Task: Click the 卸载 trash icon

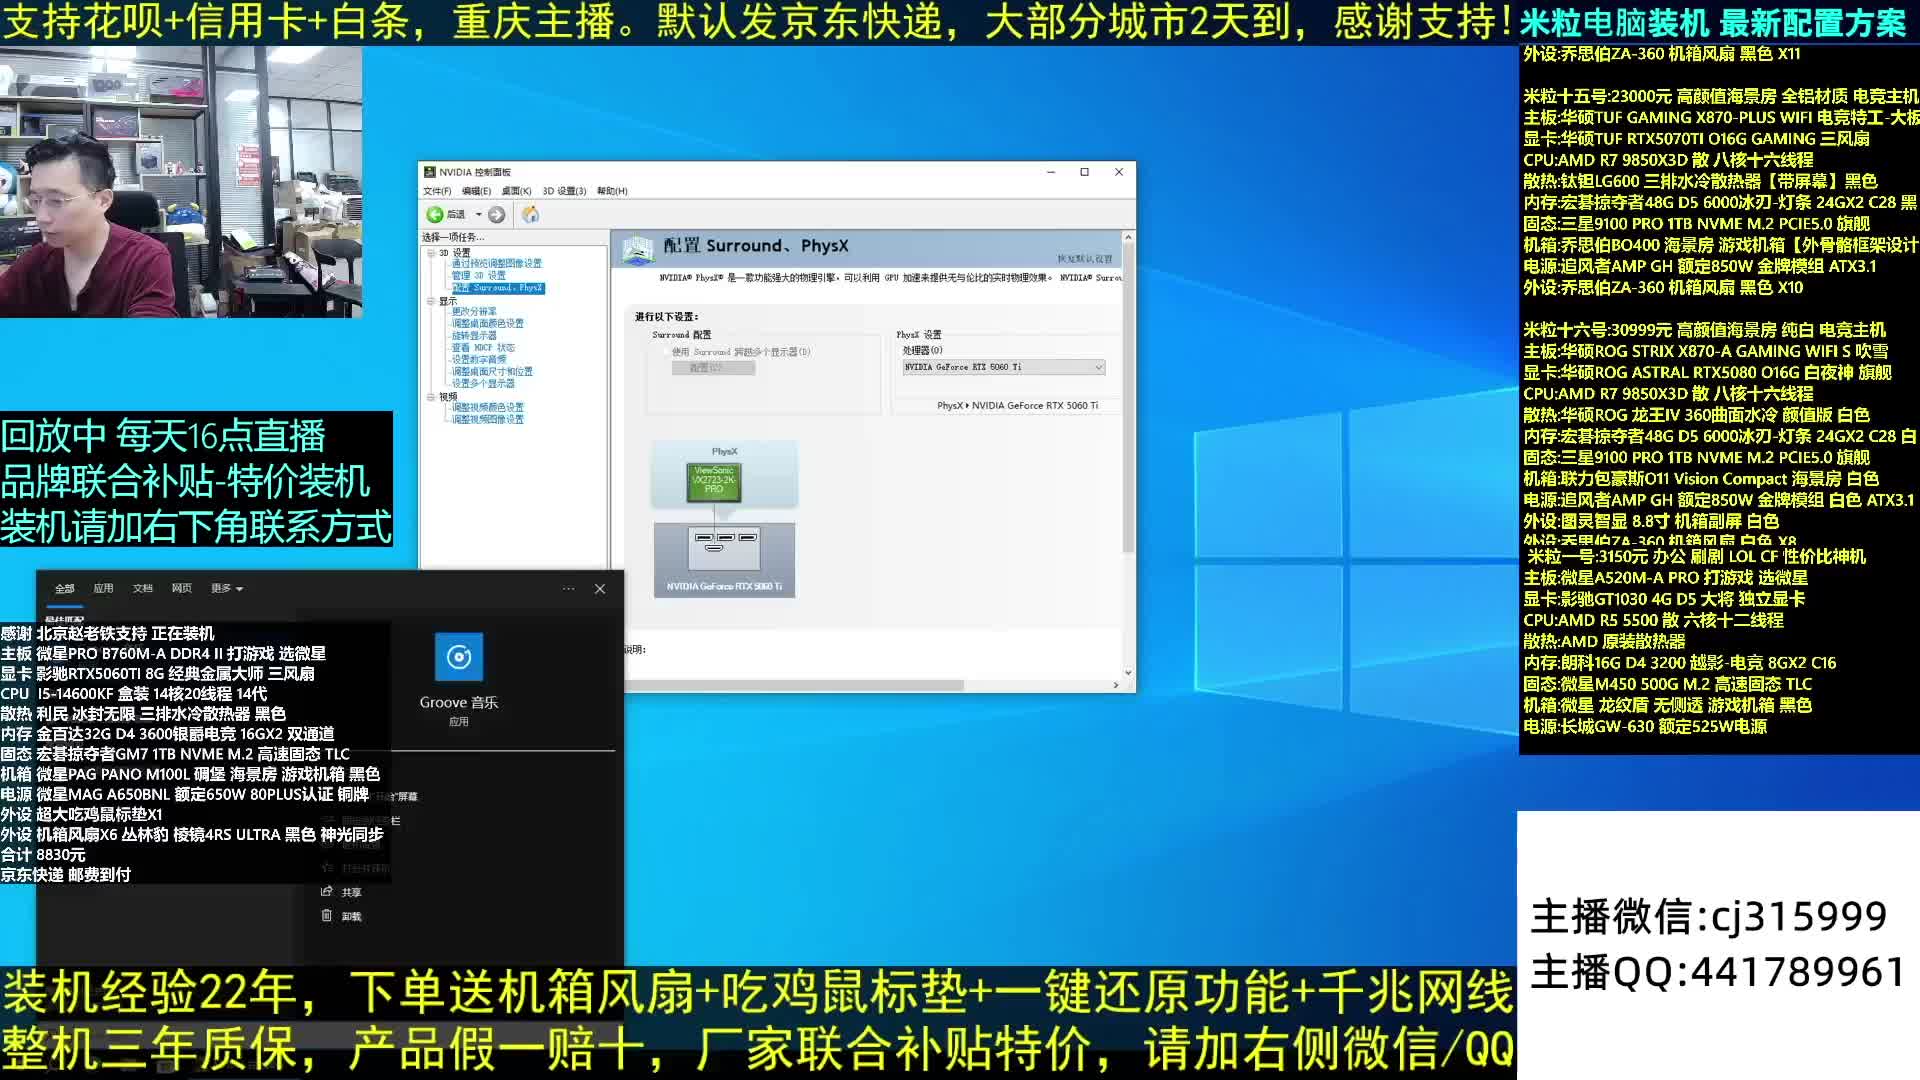Action: coord(326,915)
